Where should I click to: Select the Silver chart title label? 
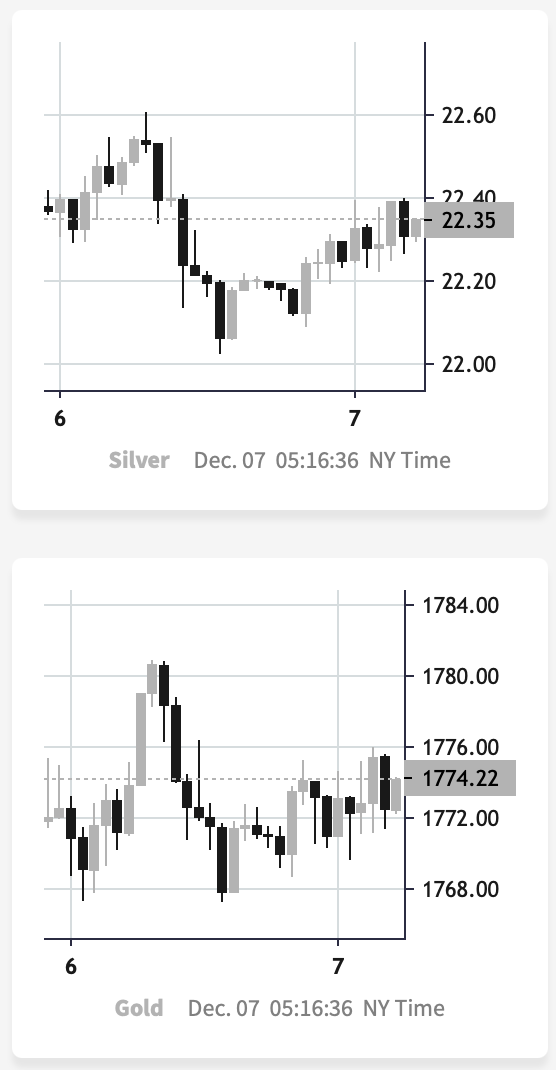(138, 460)
